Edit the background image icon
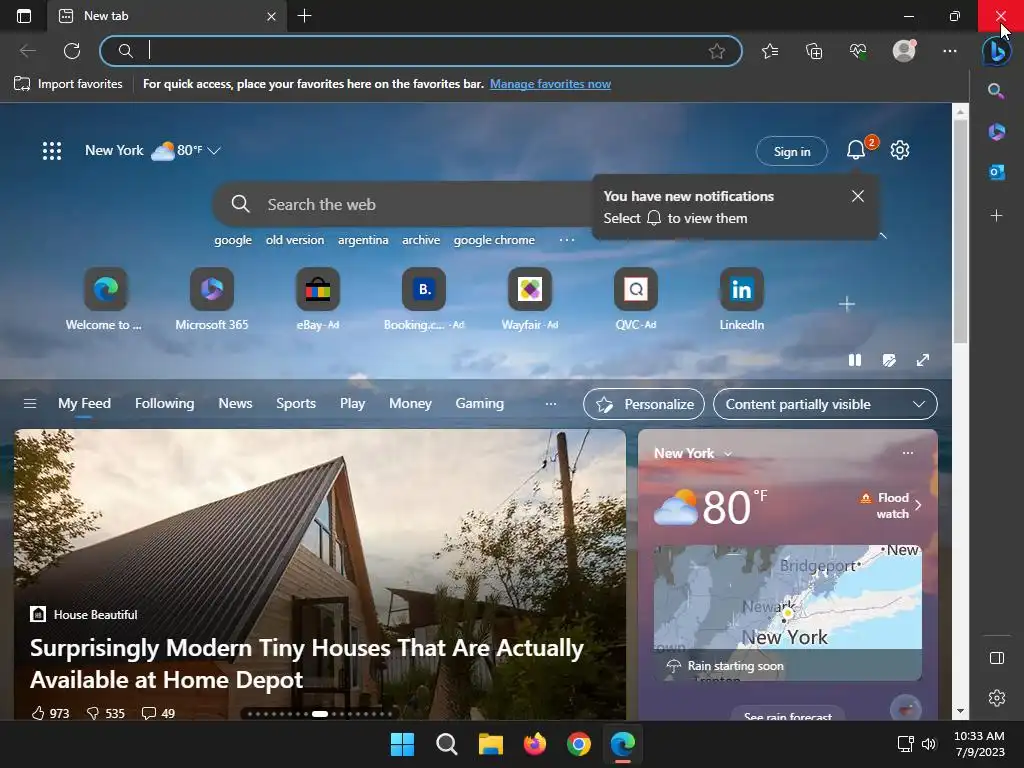 coord(889,360)
